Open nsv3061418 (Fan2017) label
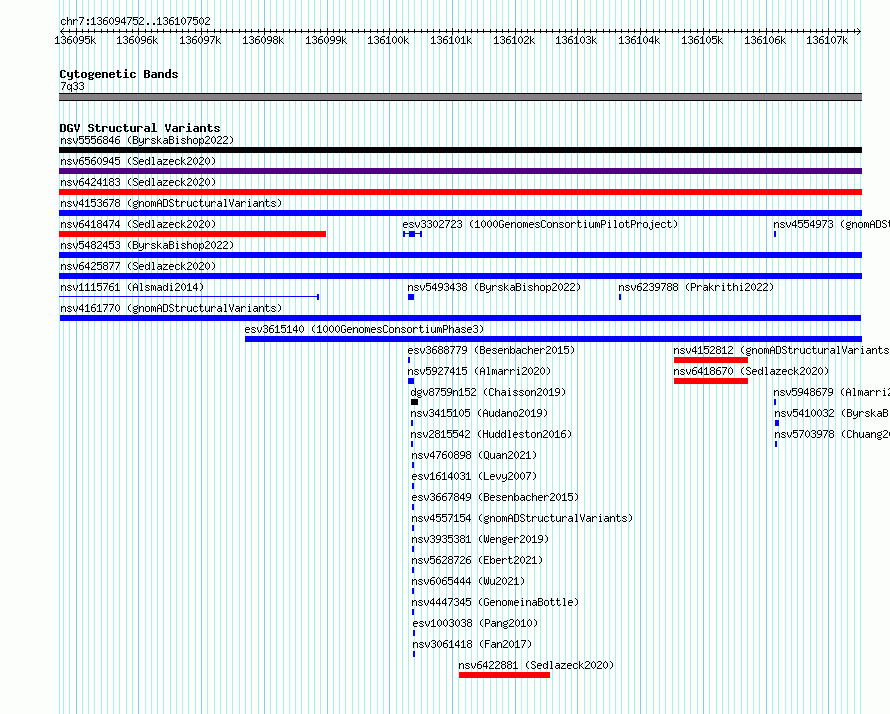The width and height of the screenshot is (890, 714). 472,644
